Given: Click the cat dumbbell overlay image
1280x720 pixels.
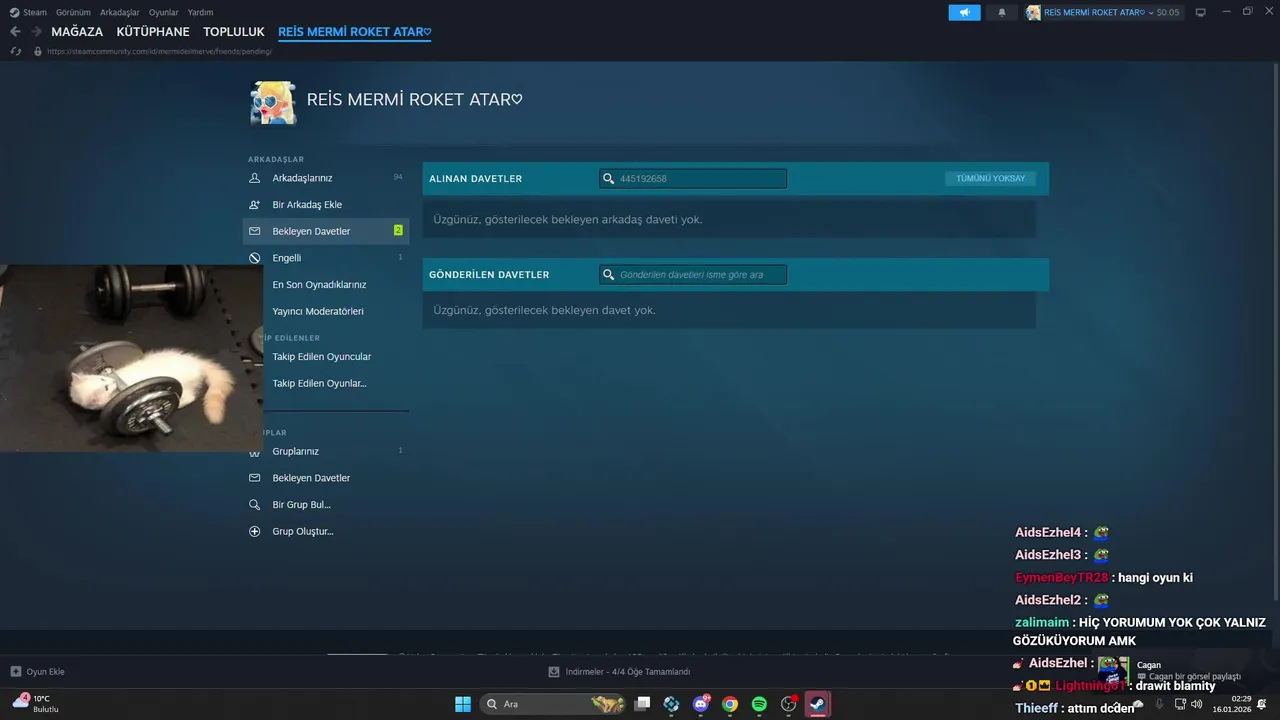Looking at the screenshot, I should (131, 358).
